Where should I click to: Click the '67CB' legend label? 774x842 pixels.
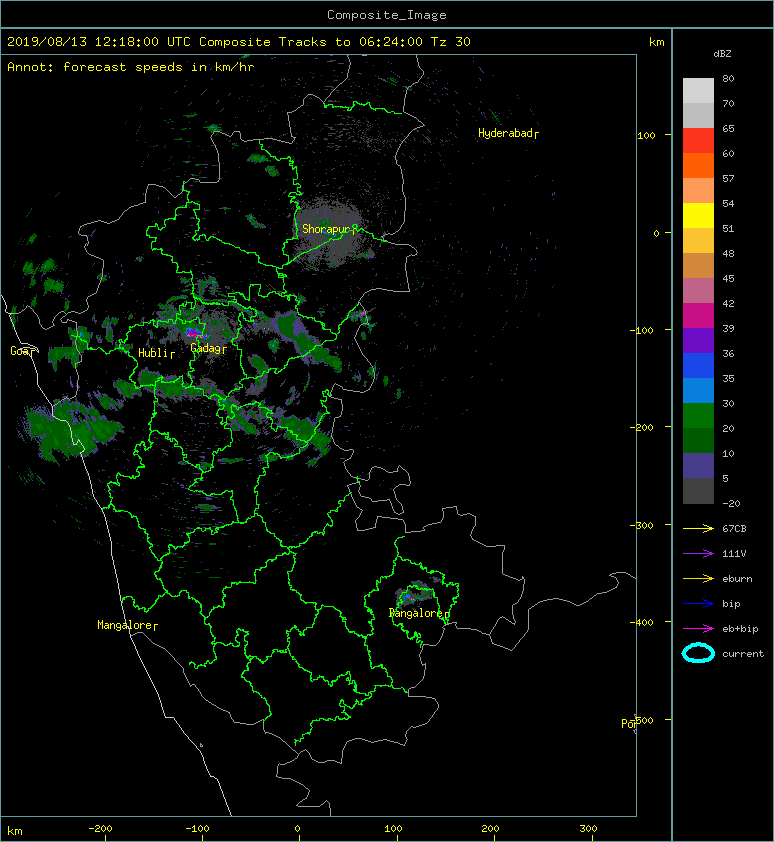(734, 529)
